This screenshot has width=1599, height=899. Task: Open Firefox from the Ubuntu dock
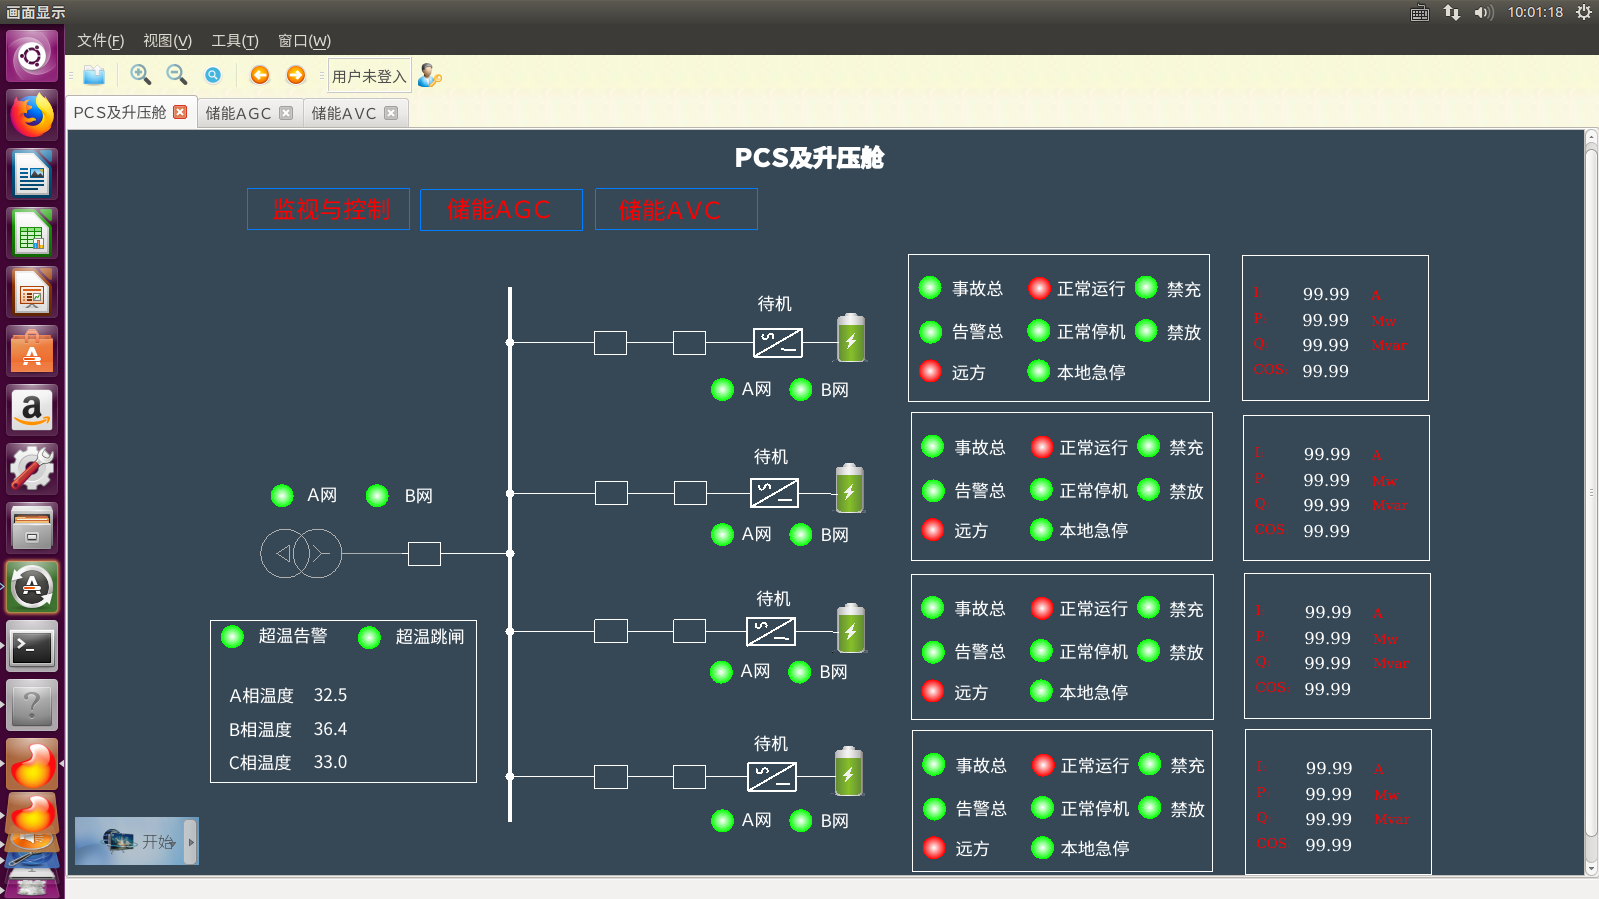click(x=32, y=115)
